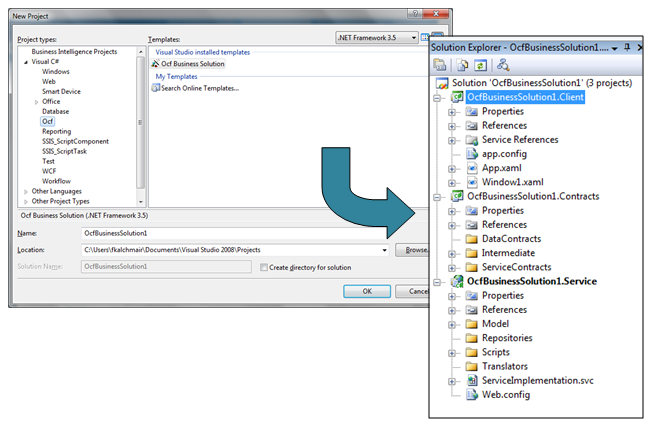
Task: Click the Search Online Templates icon
Action: [x=155, y=88]
